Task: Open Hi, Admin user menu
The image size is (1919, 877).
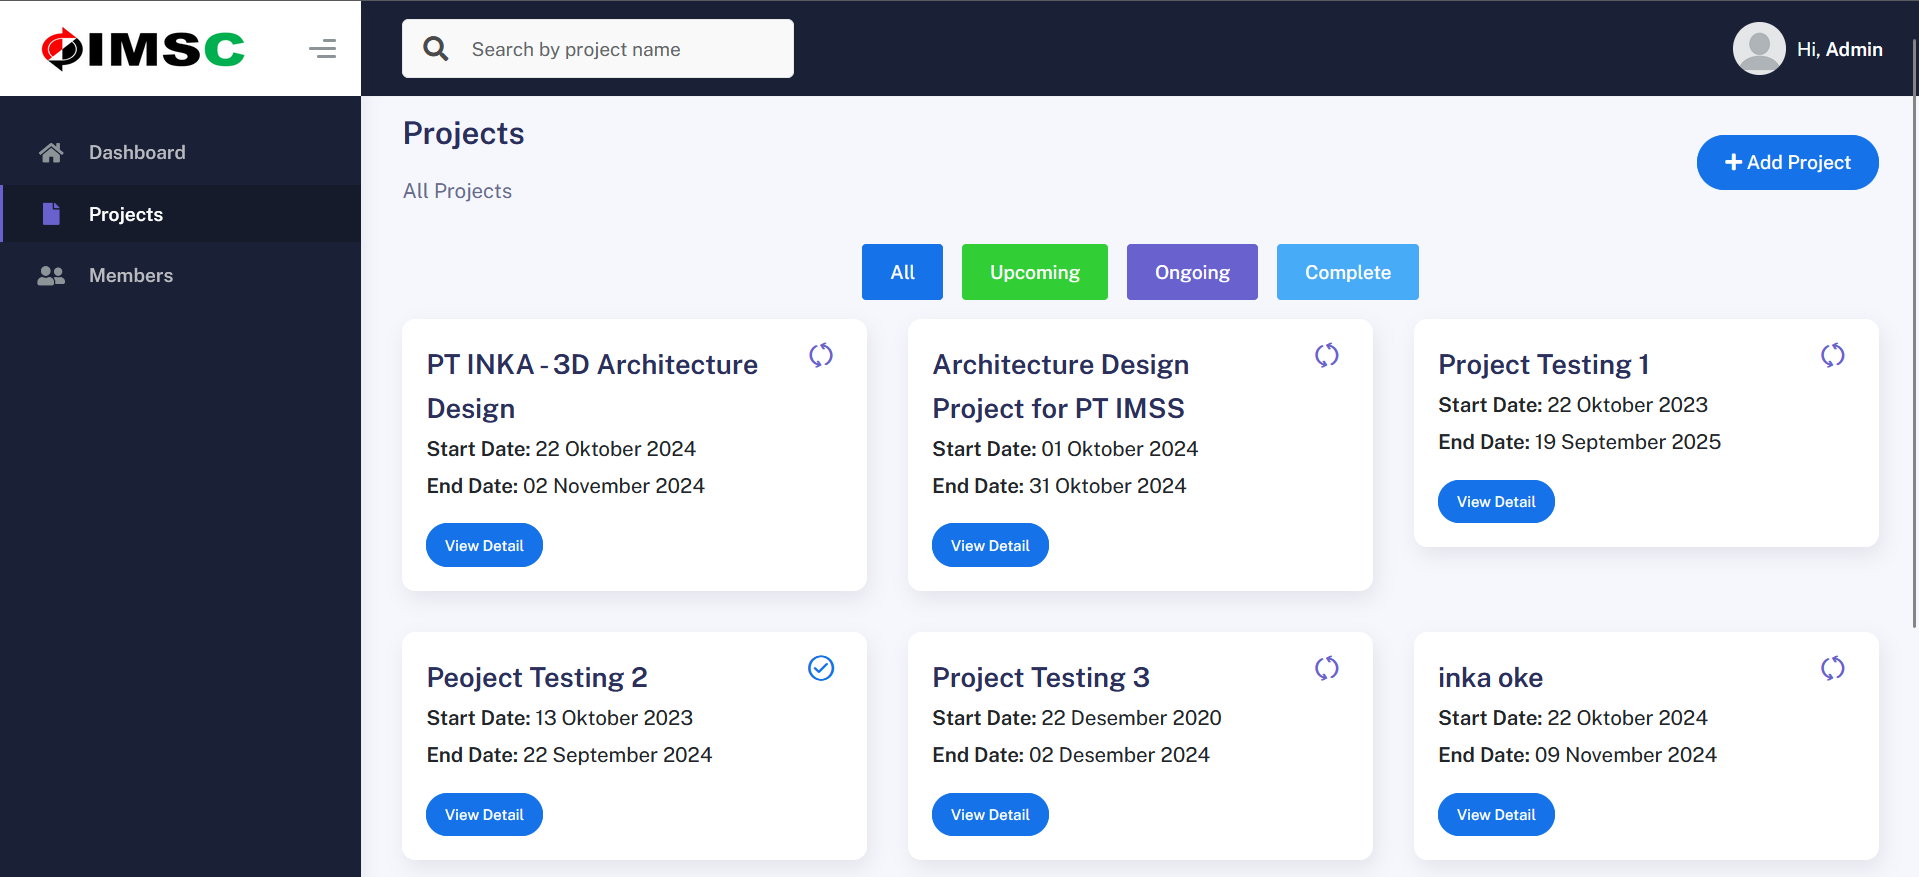Action: (x=1839, y=49)
